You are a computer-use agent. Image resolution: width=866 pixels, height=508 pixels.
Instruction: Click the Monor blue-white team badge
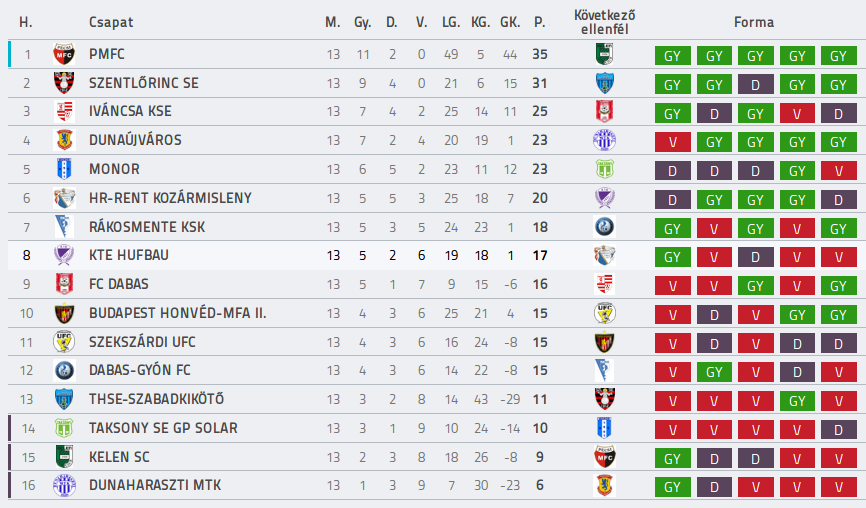coord(64,169)
